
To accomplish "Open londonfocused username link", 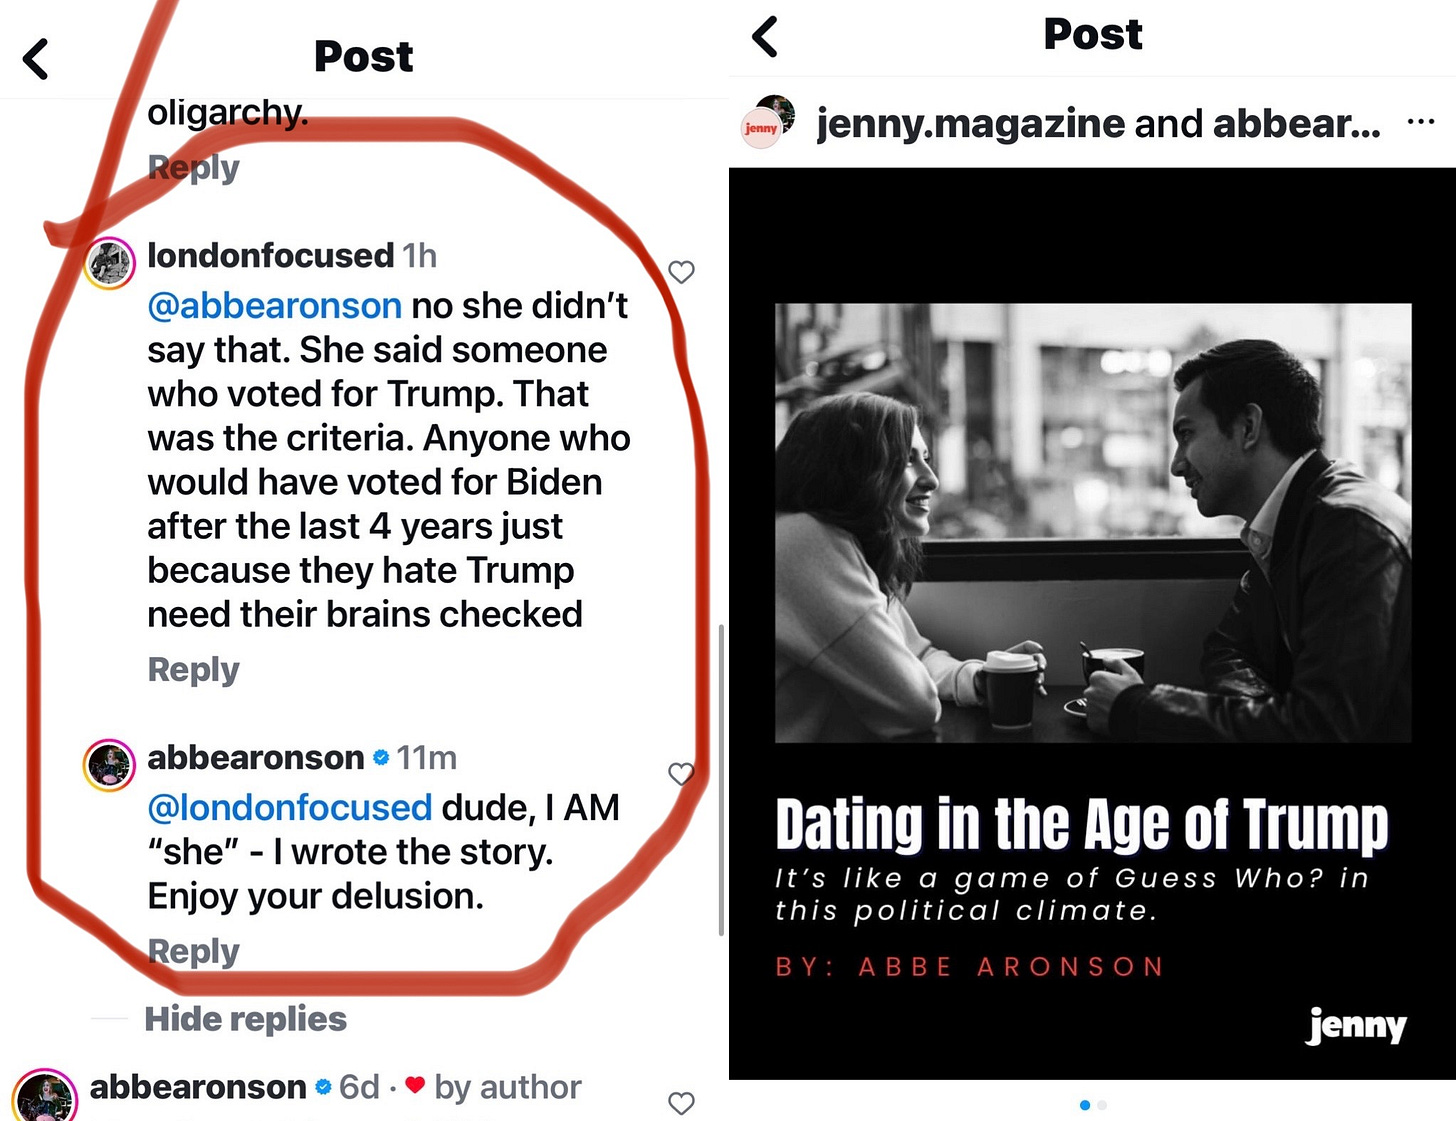I will pyautogui.click(x=271, y=255).
